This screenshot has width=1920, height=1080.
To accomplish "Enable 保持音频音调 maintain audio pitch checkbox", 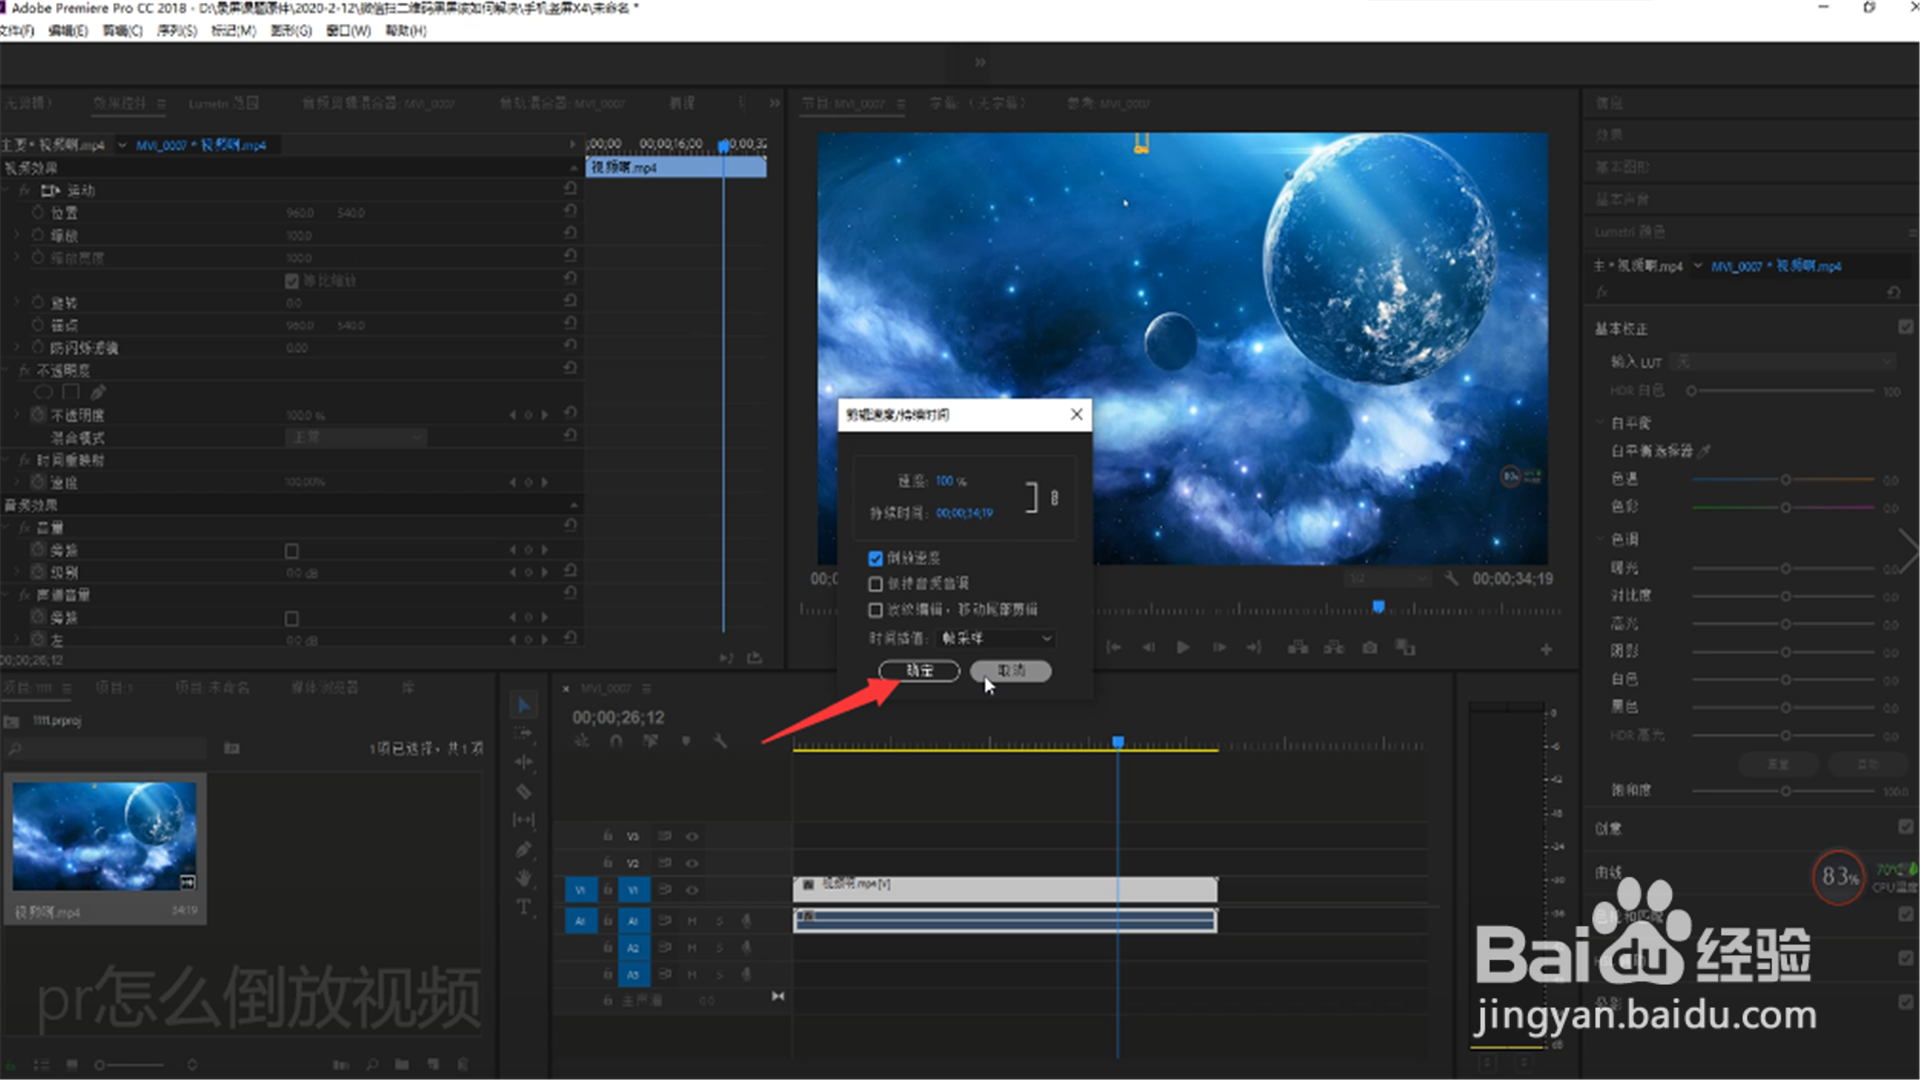I will (x=876, y=584).
